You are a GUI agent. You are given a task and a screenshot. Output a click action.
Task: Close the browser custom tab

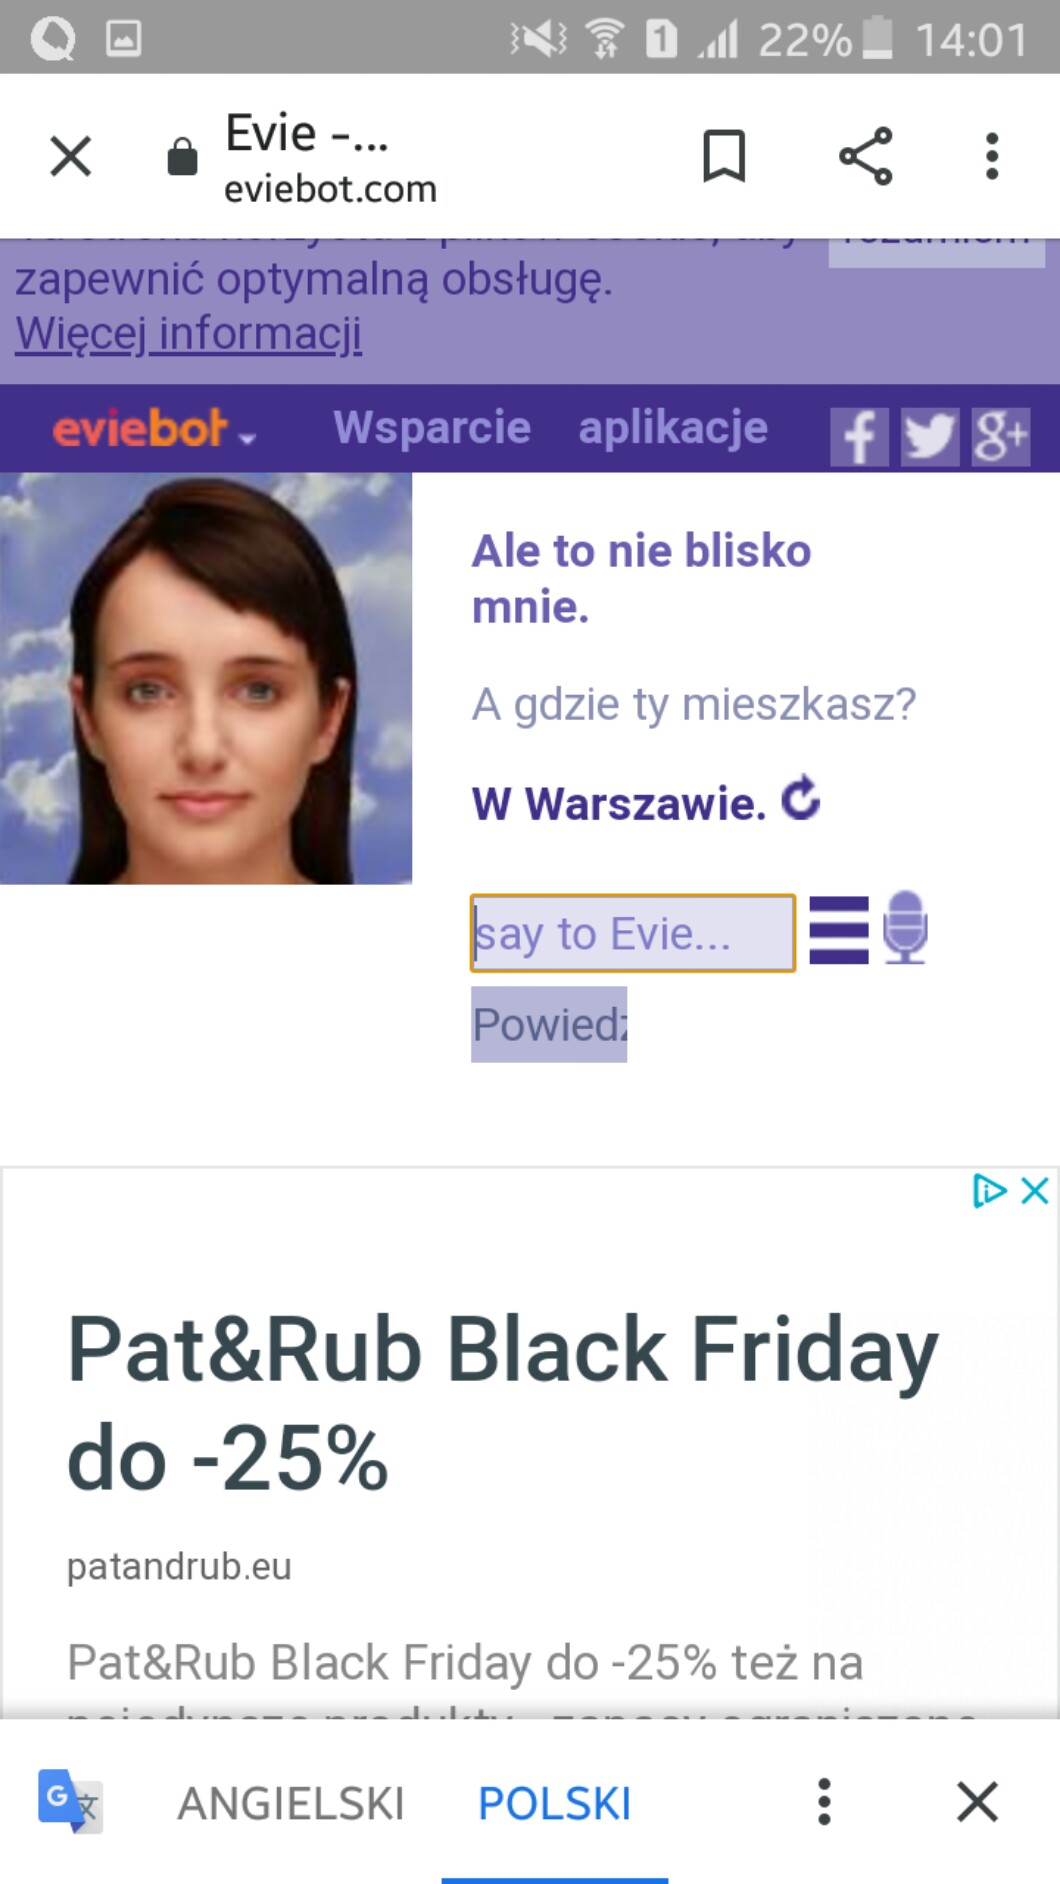(70, 157)
